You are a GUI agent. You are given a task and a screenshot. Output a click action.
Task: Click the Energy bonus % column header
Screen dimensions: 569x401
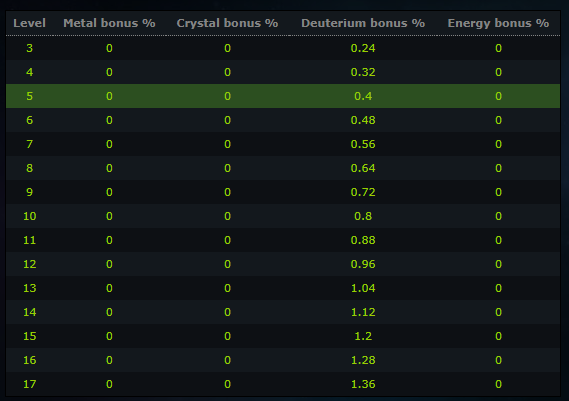498,23
